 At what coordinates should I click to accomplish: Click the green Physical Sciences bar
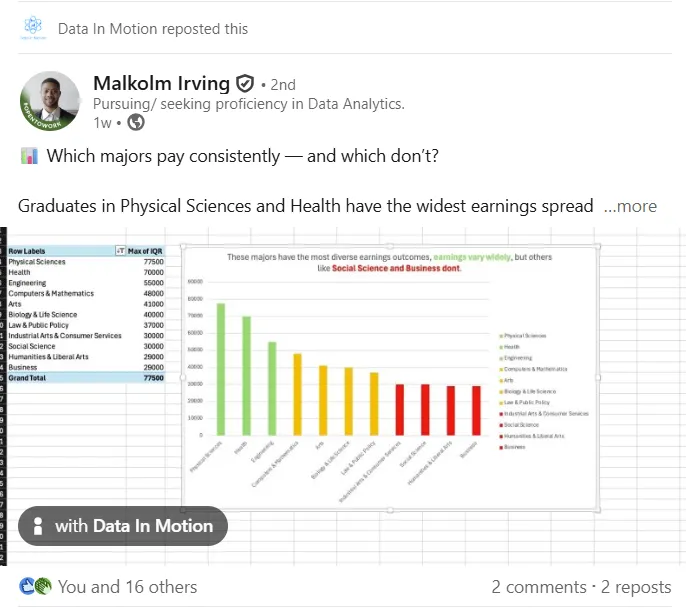pos(221,369)
